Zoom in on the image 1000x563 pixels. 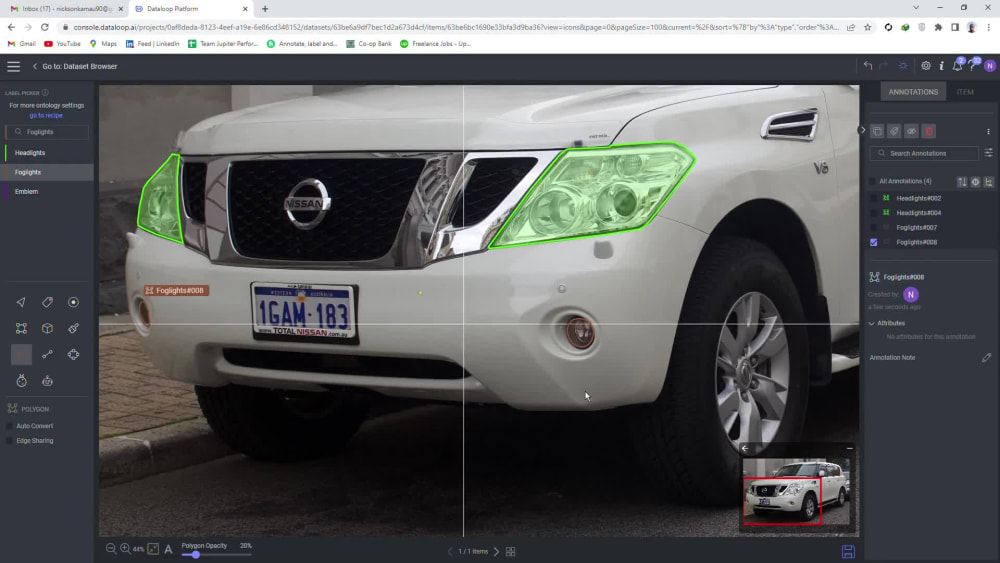point(125,548)
